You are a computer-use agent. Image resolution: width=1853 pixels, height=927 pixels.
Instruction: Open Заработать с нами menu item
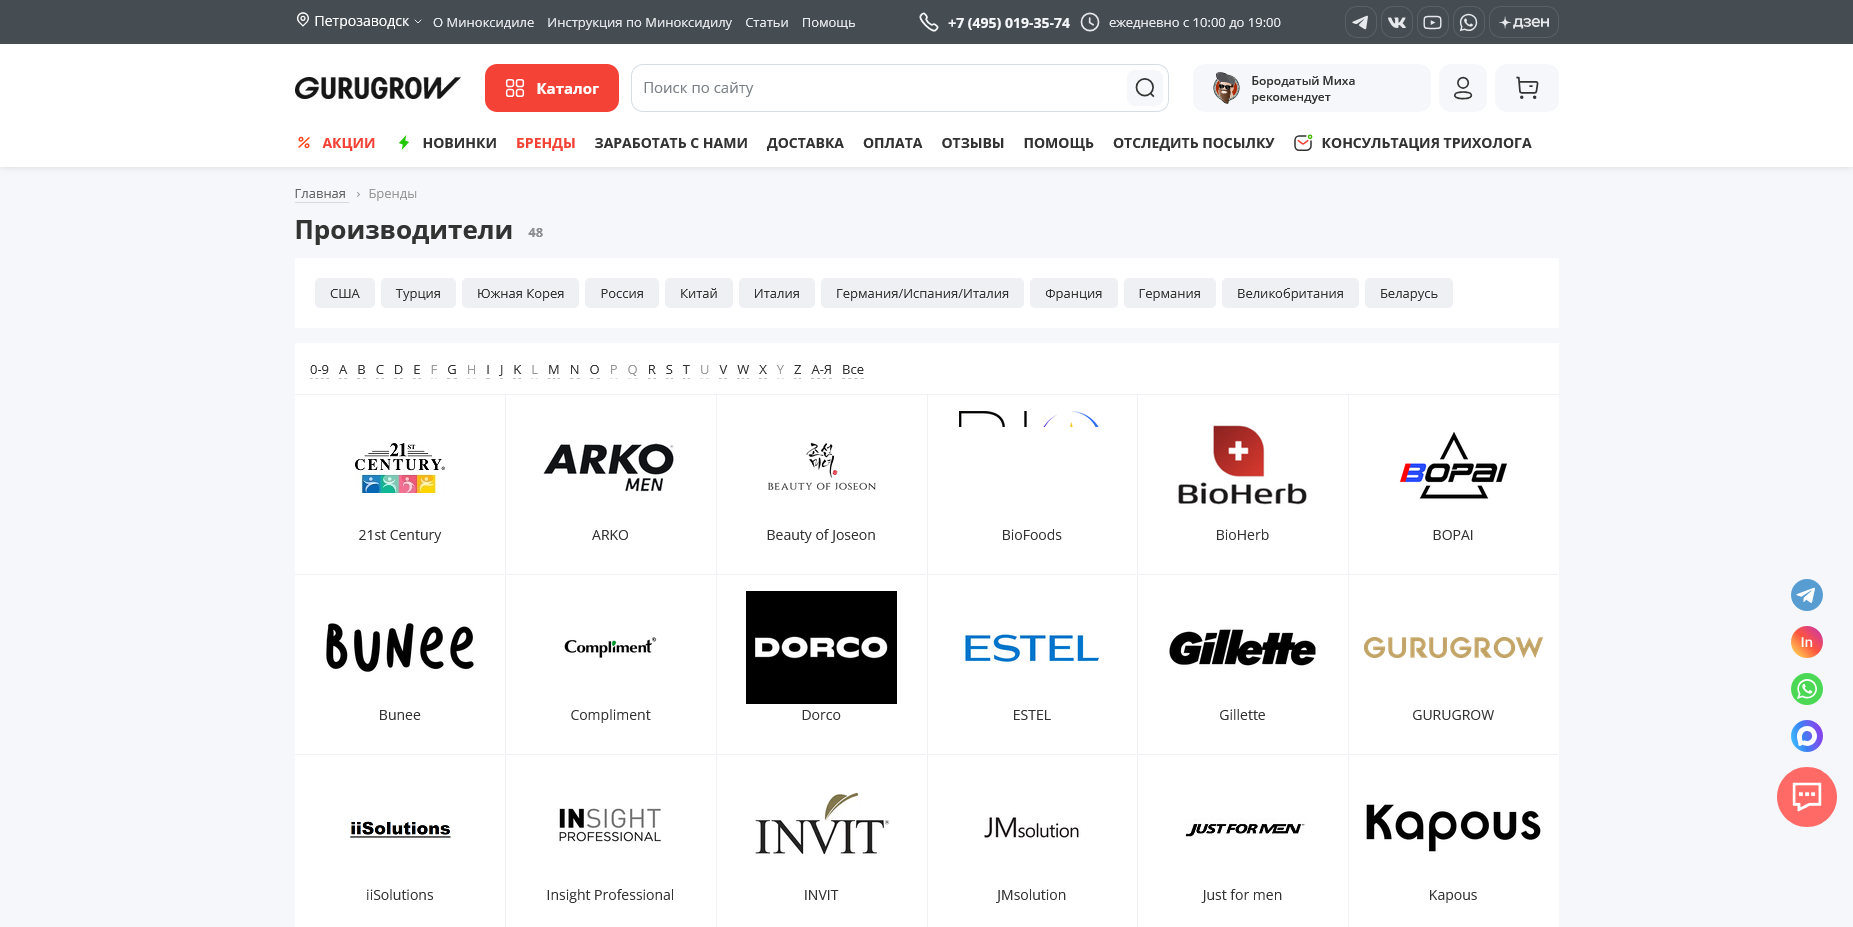click(671, 143)
